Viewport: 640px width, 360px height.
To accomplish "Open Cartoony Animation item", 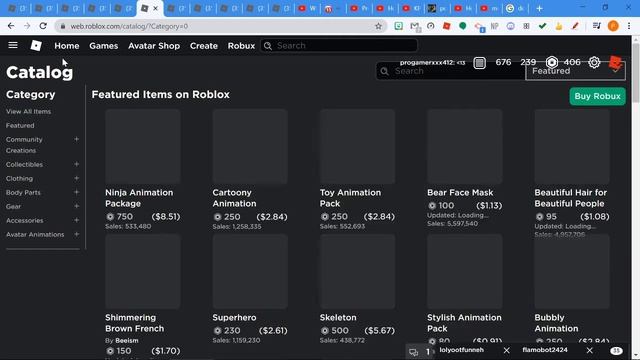I will (234, 198).
